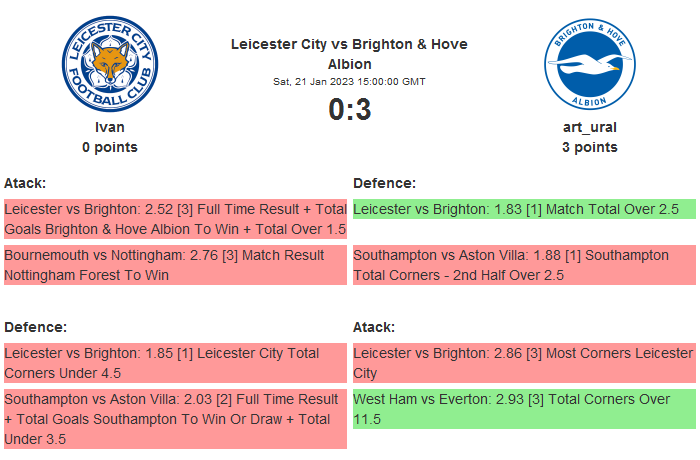This screenshot has height=460, width=700.
Task: Choose Southampton 2nd Half Corners Over 2.5 bet
Action: pyautogui.click(x=524, y=265)
